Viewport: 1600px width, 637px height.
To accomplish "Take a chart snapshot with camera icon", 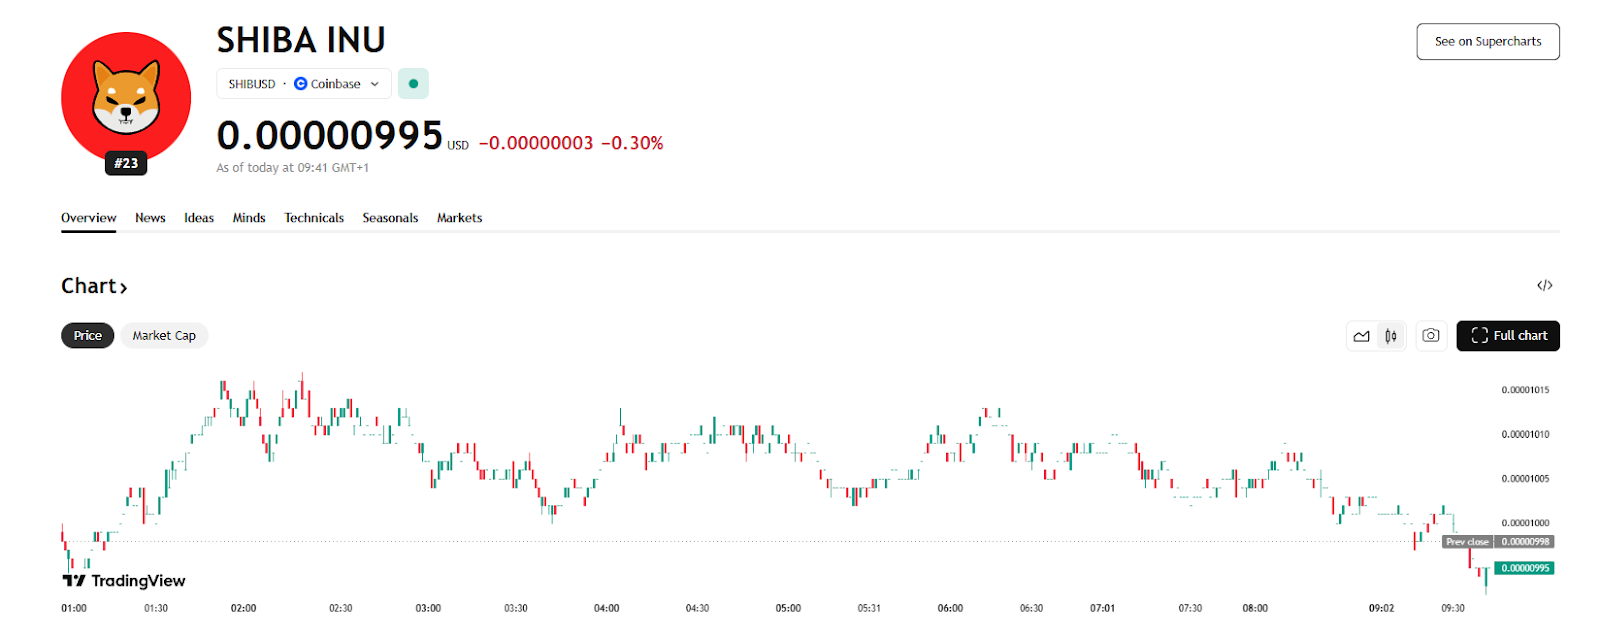I will click(x=1431, y=336).
